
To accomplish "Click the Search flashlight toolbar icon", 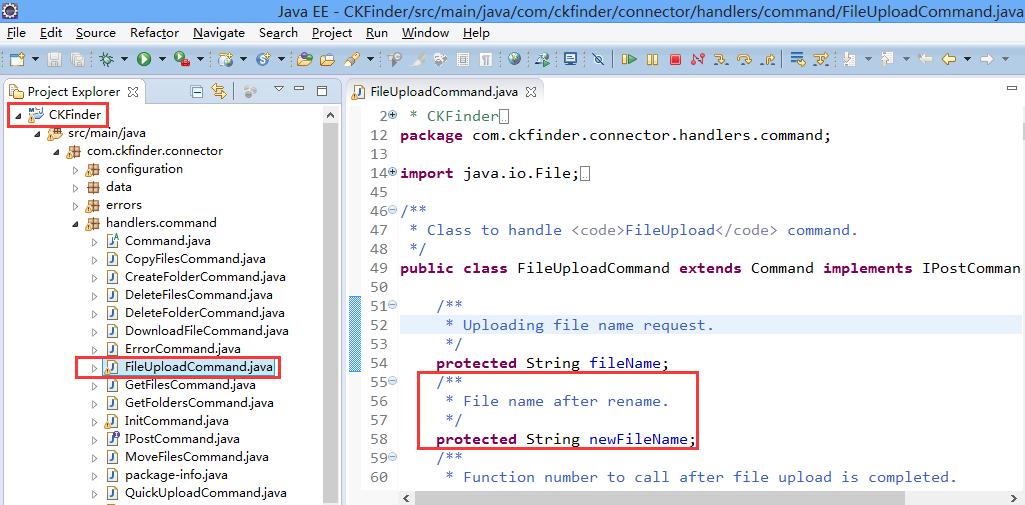I will 352,59.
